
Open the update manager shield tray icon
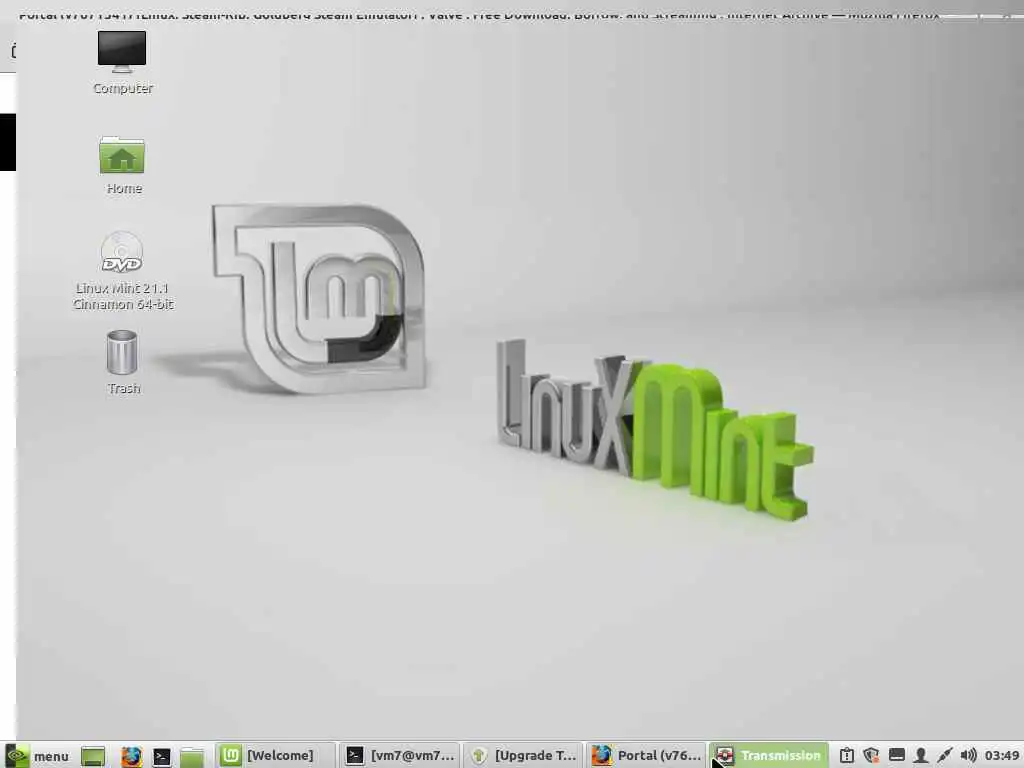(871, 756)
